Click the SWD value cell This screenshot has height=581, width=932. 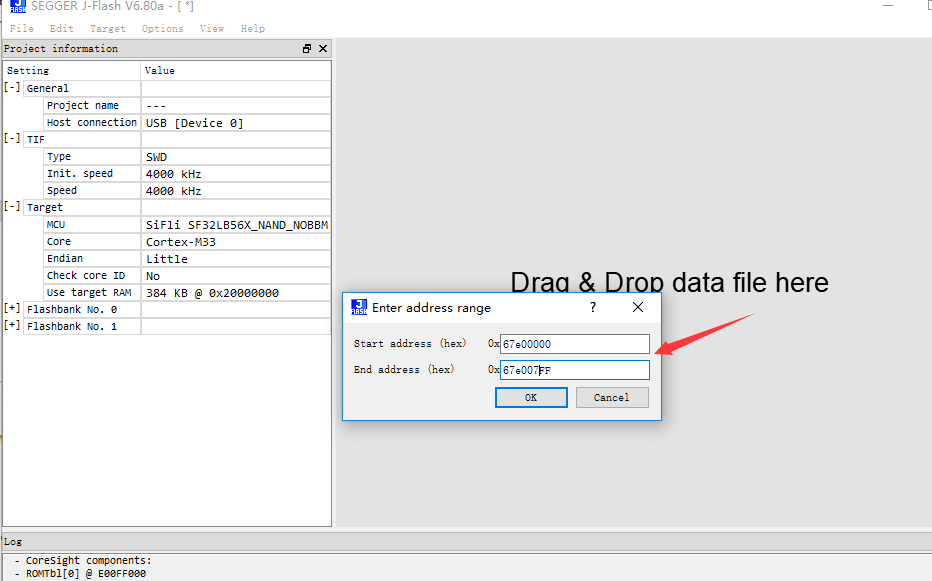point(235,157)
